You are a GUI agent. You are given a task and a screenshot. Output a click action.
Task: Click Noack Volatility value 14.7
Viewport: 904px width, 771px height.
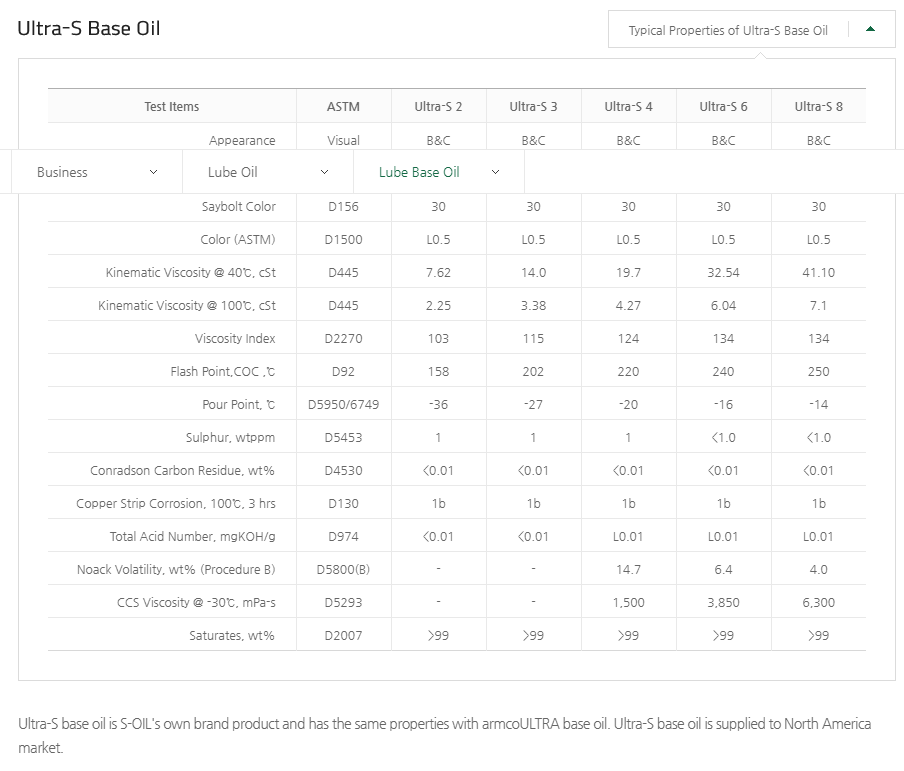[628, 569]
